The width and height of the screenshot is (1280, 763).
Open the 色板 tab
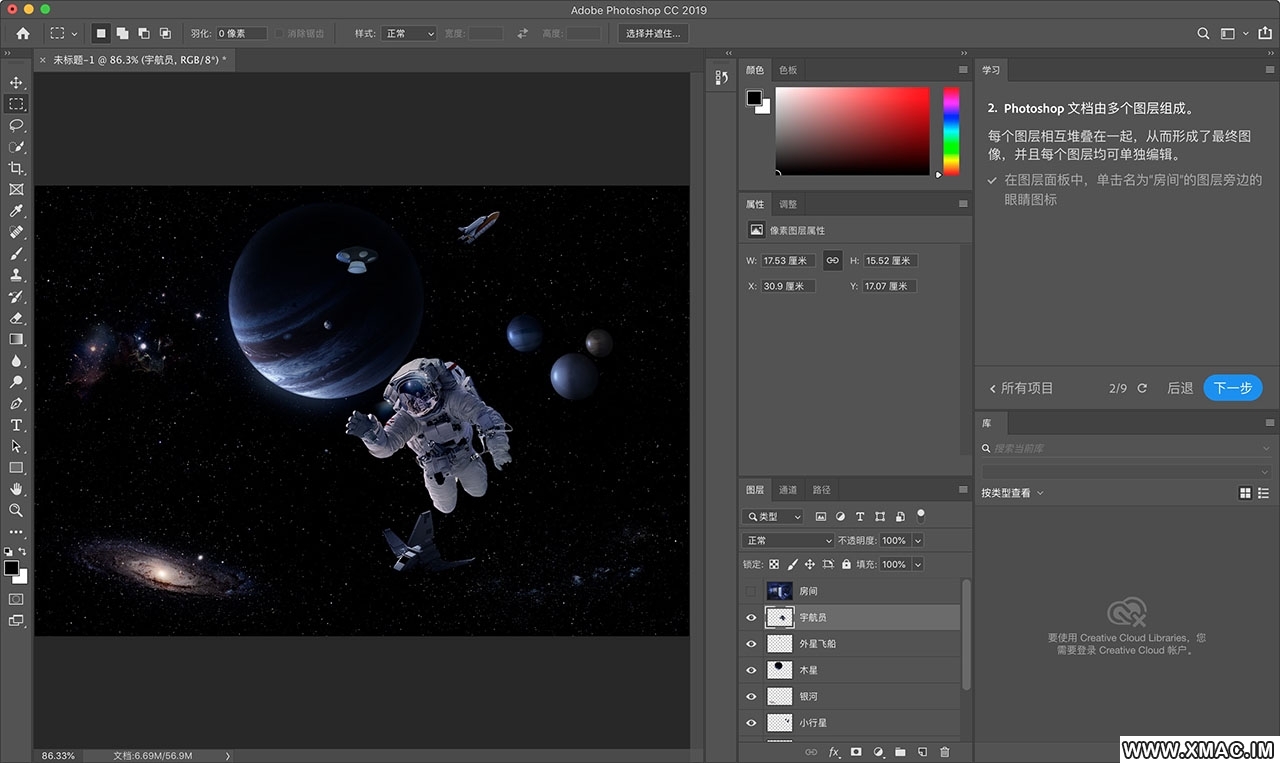(788, 70)
